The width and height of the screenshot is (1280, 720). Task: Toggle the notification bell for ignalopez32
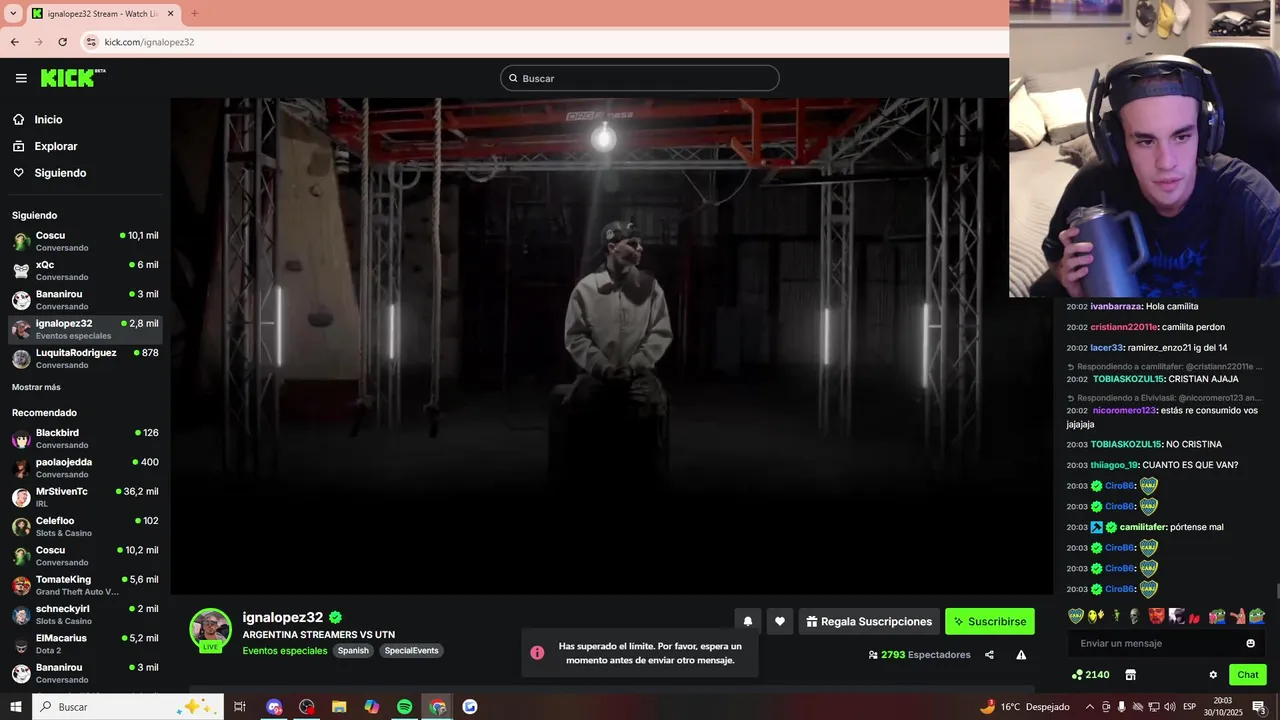click(x=747, y=621)
